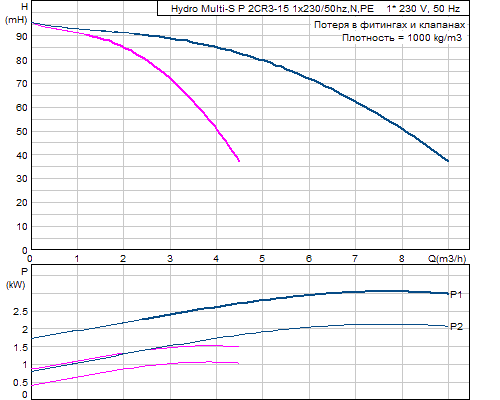
Task: Click the 2.5 value on the power axis
Action: tap(20, 312)
